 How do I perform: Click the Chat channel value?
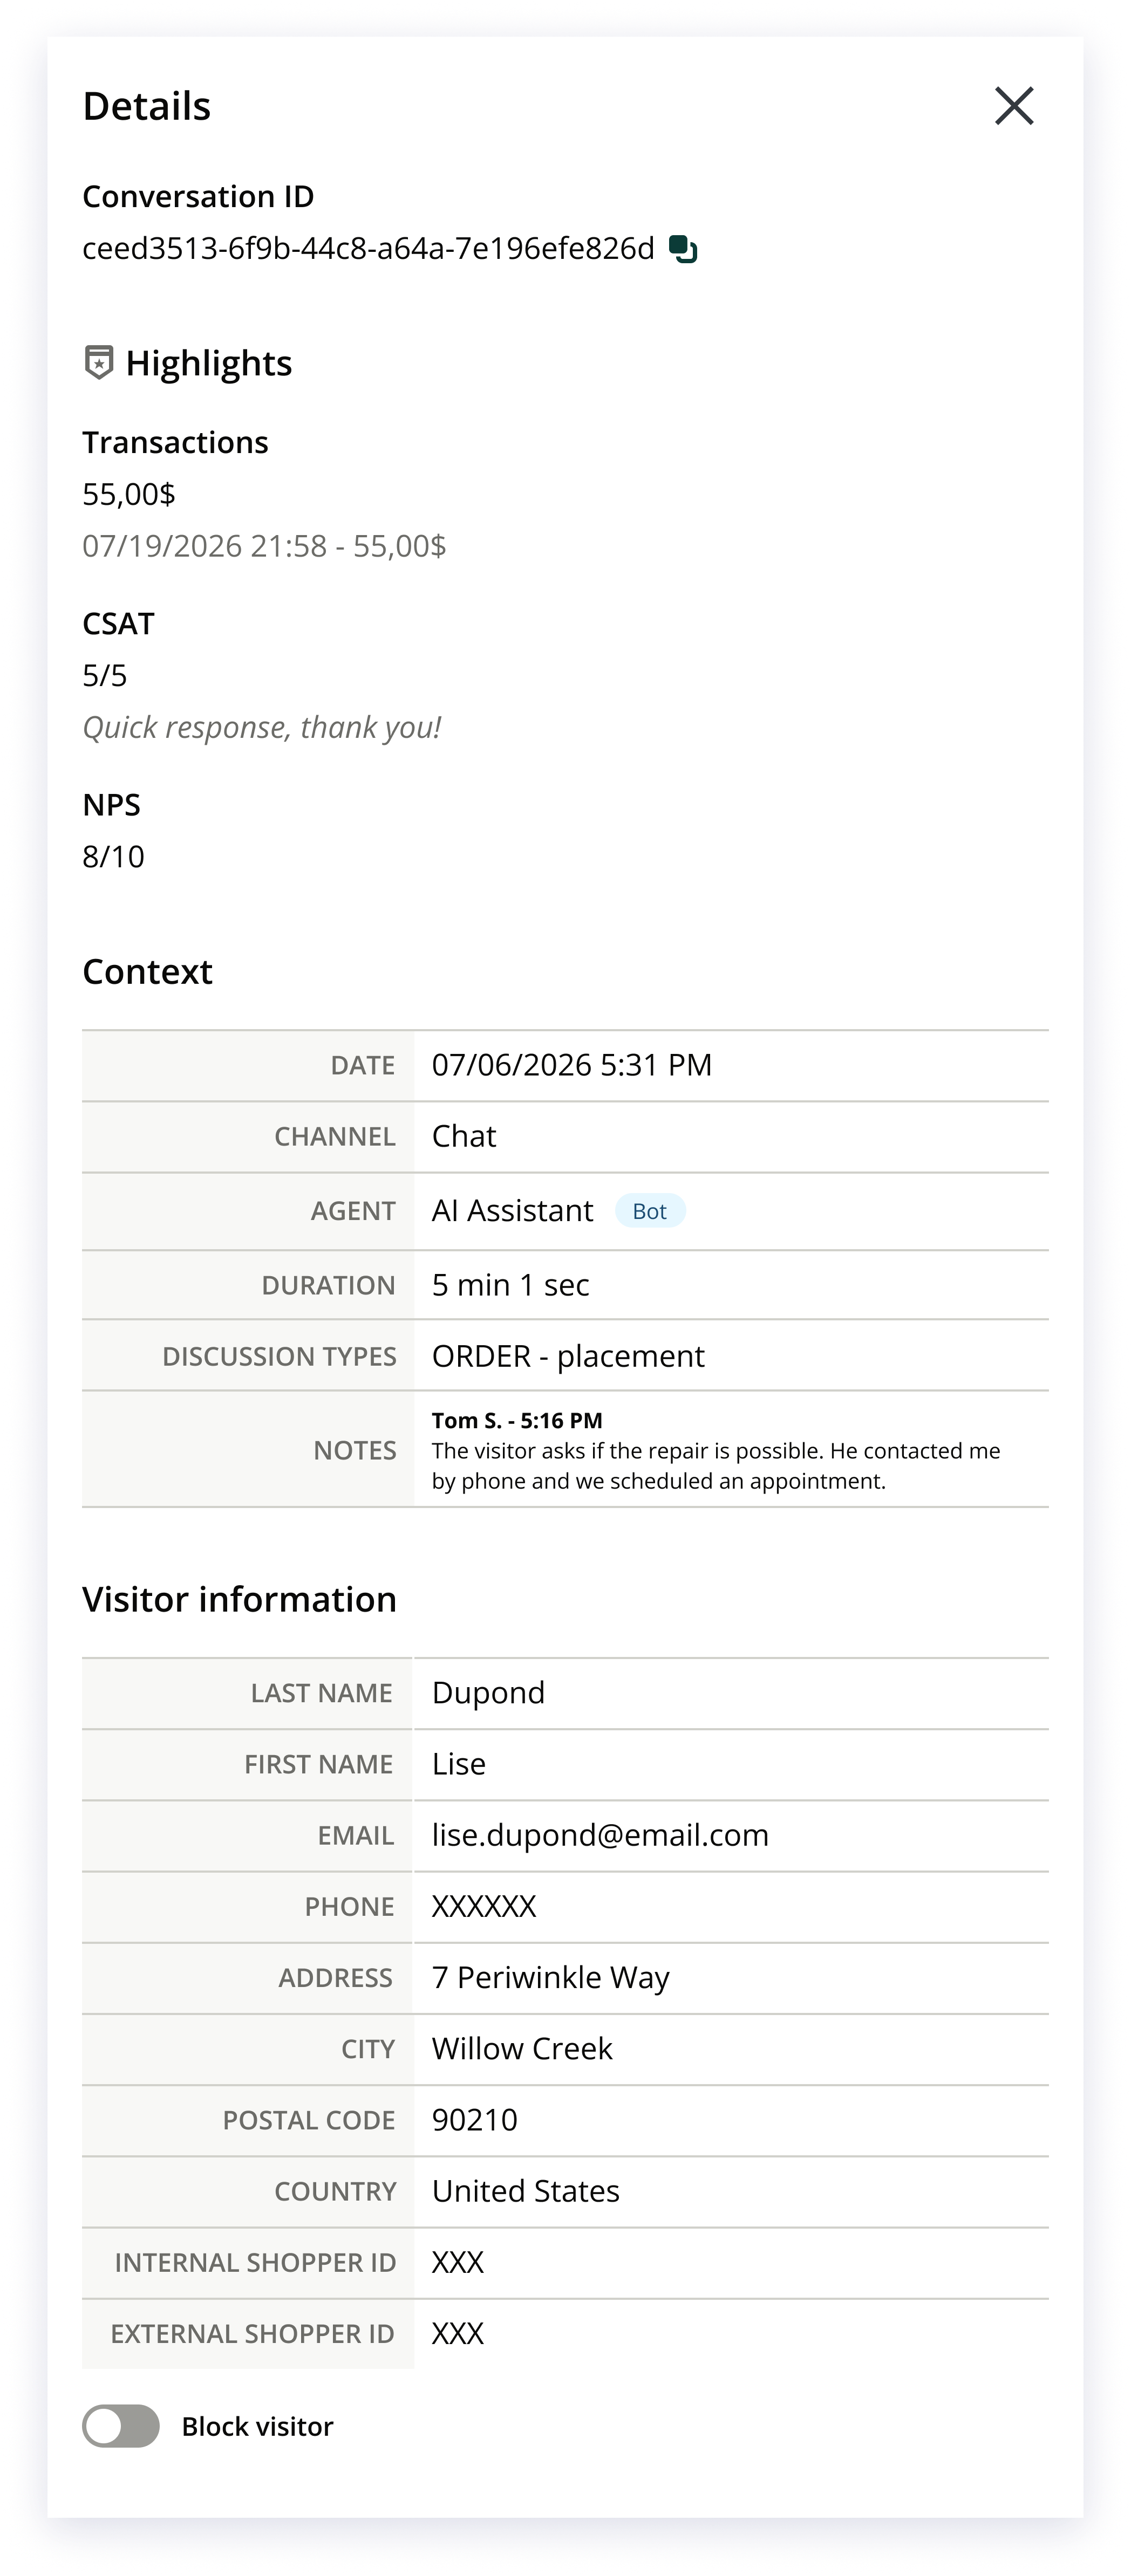point(464,1136)
